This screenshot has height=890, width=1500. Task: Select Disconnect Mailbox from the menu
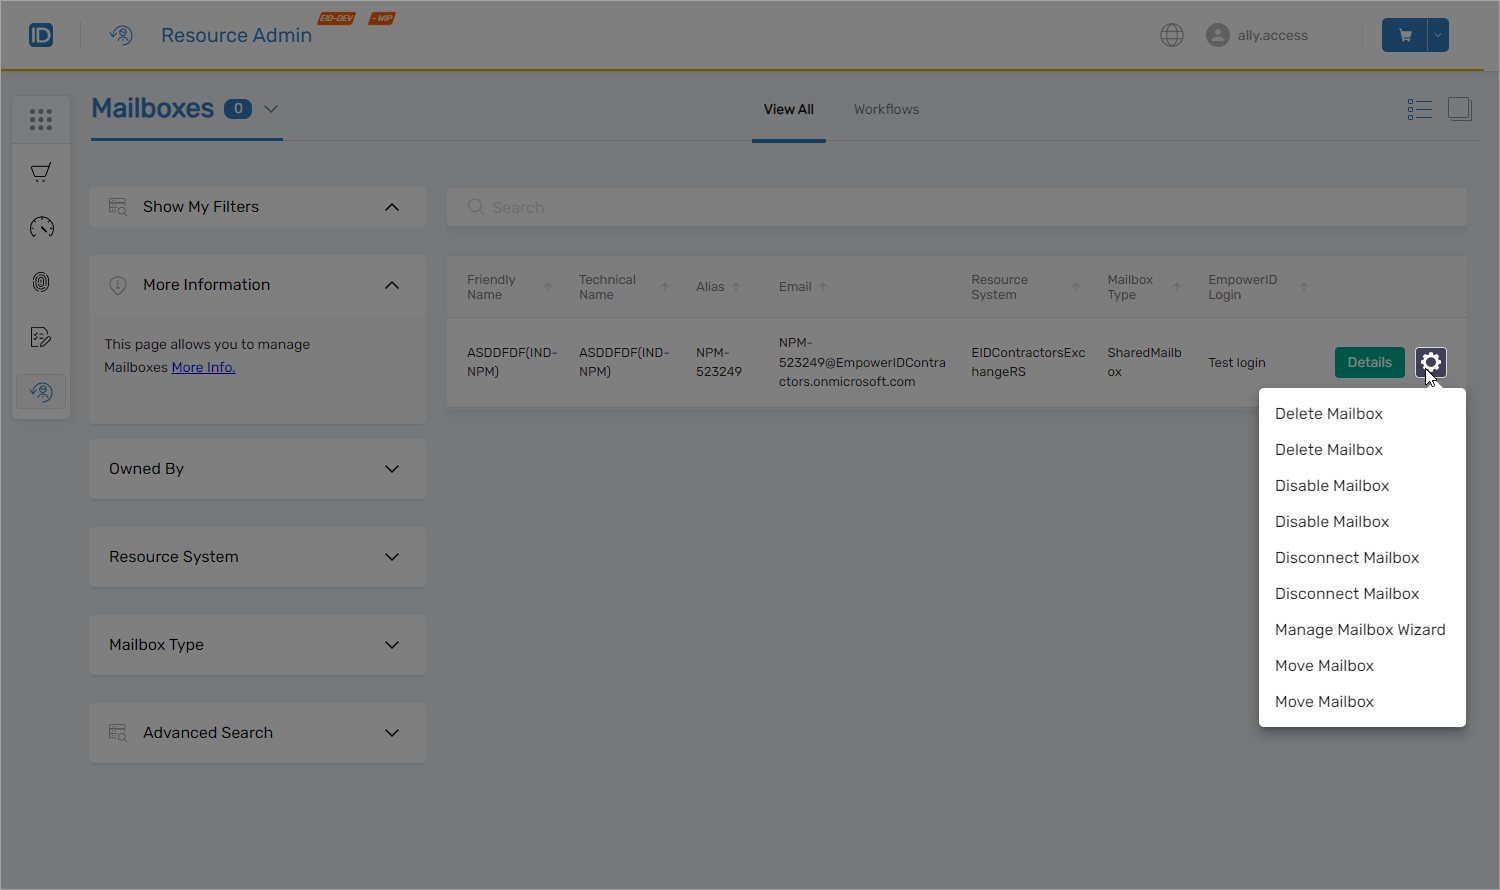point(1347,557)
